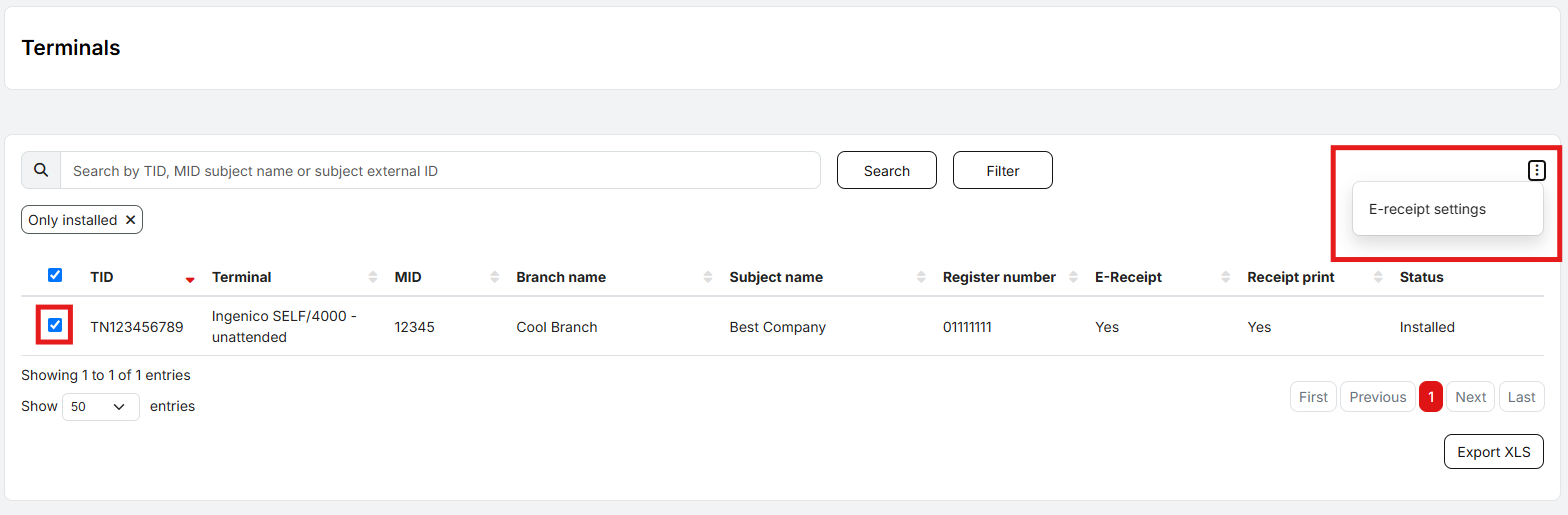Click the Status column header
1568x515 pixels.
[1422, 277]
